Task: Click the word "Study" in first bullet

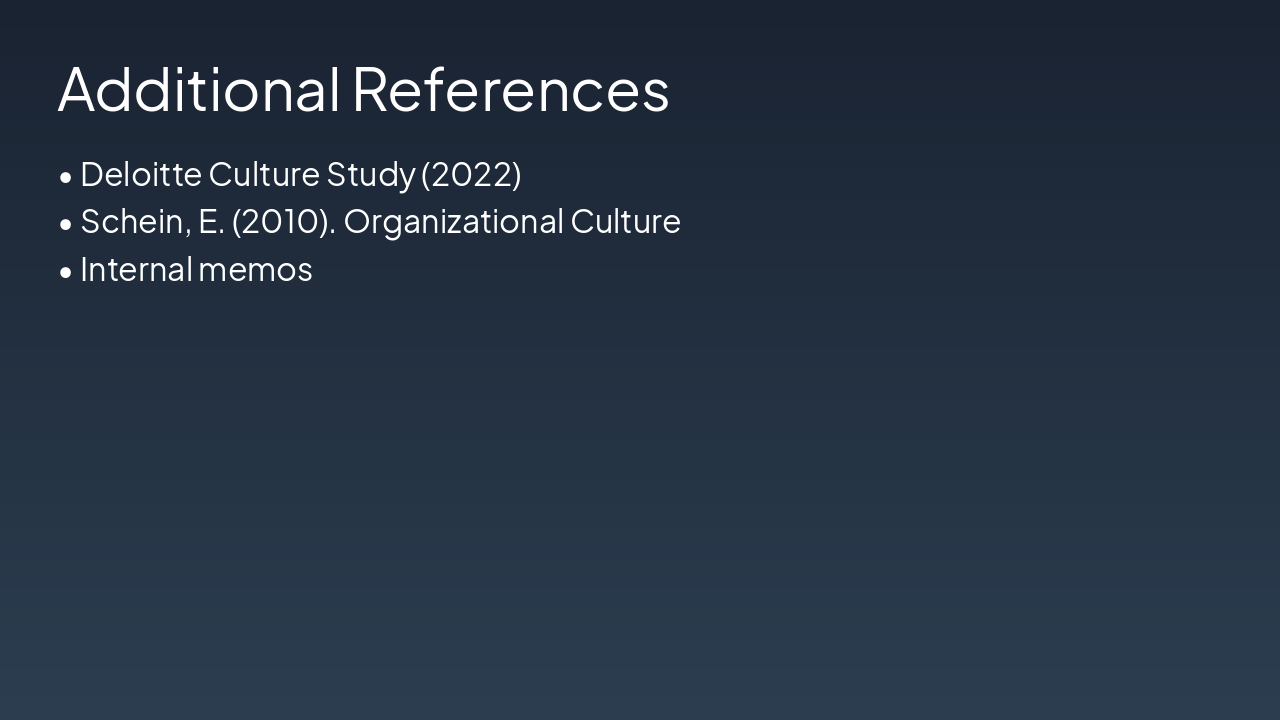Action: click(x=370, y=174)
